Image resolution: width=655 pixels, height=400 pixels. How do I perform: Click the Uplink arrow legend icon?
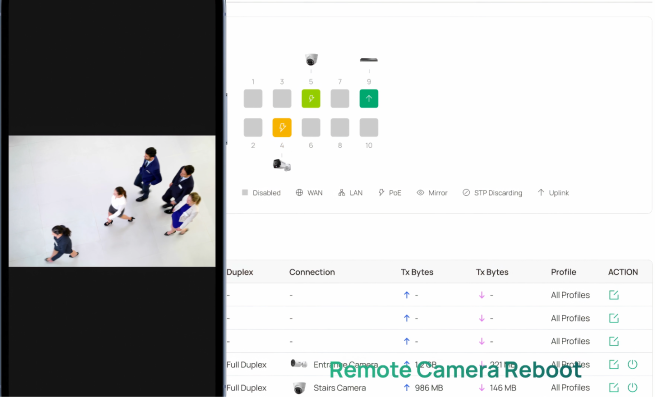point(541,192)
